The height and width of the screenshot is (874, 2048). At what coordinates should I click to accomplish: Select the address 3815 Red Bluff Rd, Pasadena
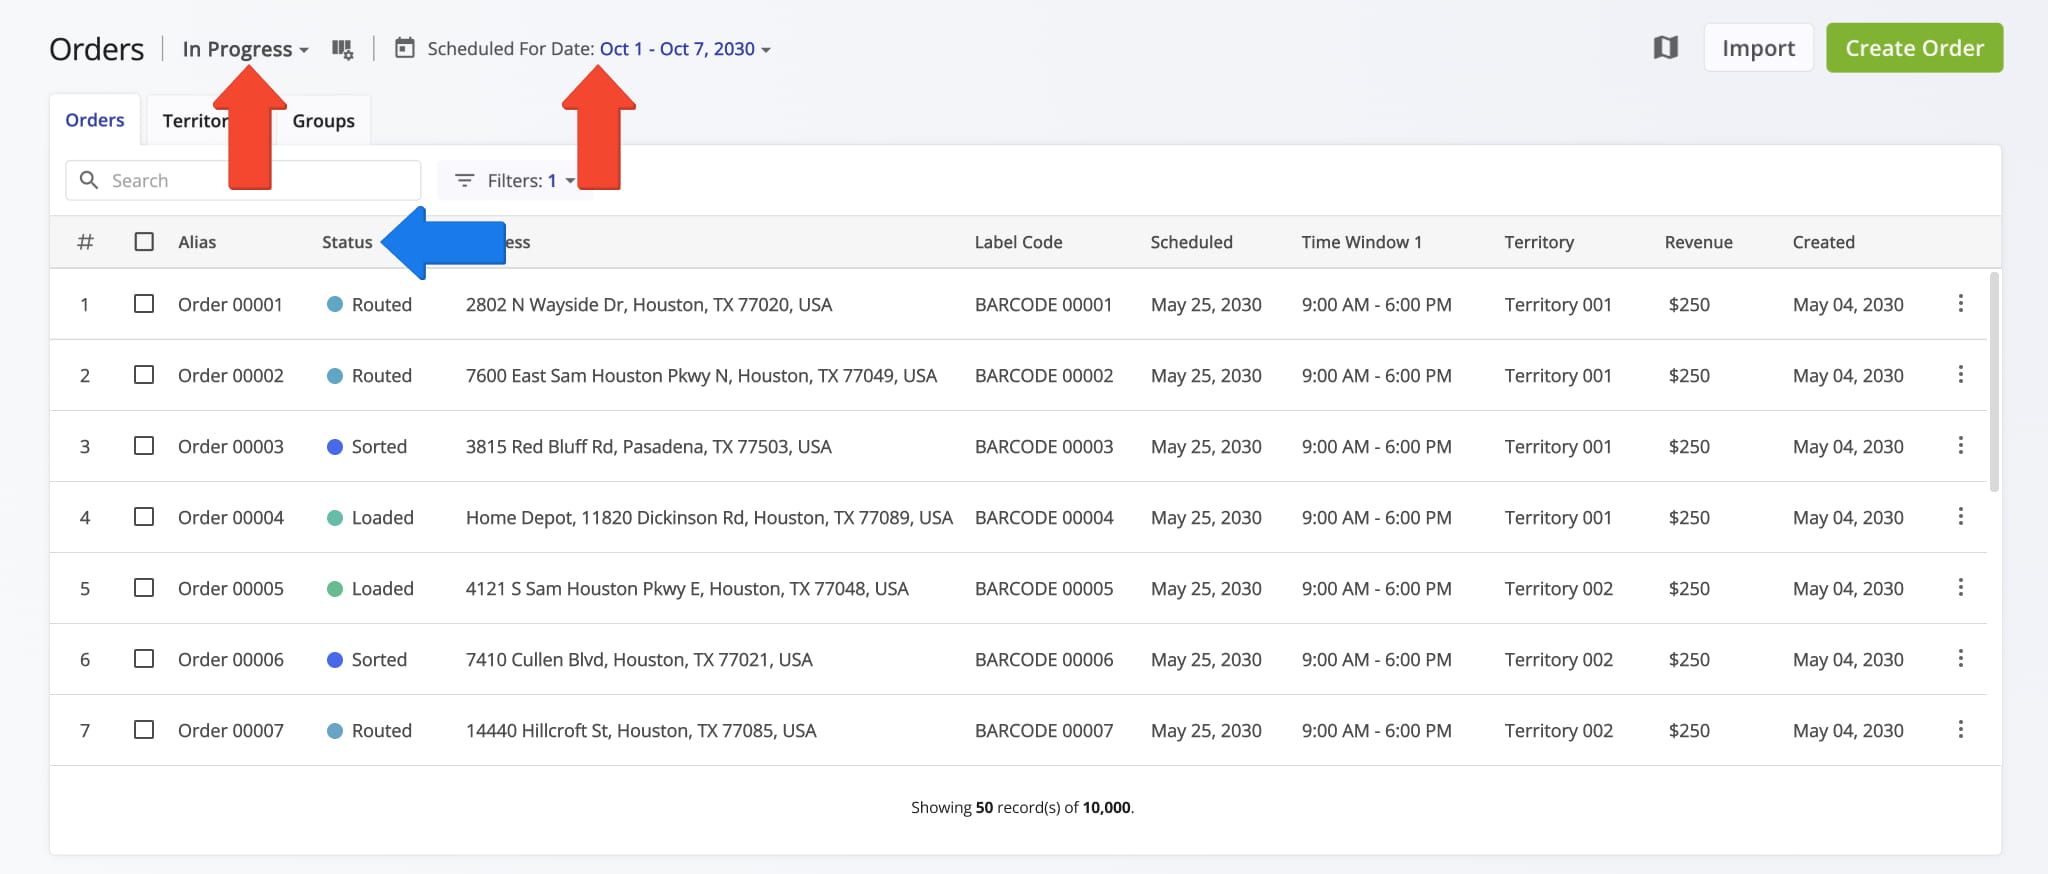click(648, 446)
